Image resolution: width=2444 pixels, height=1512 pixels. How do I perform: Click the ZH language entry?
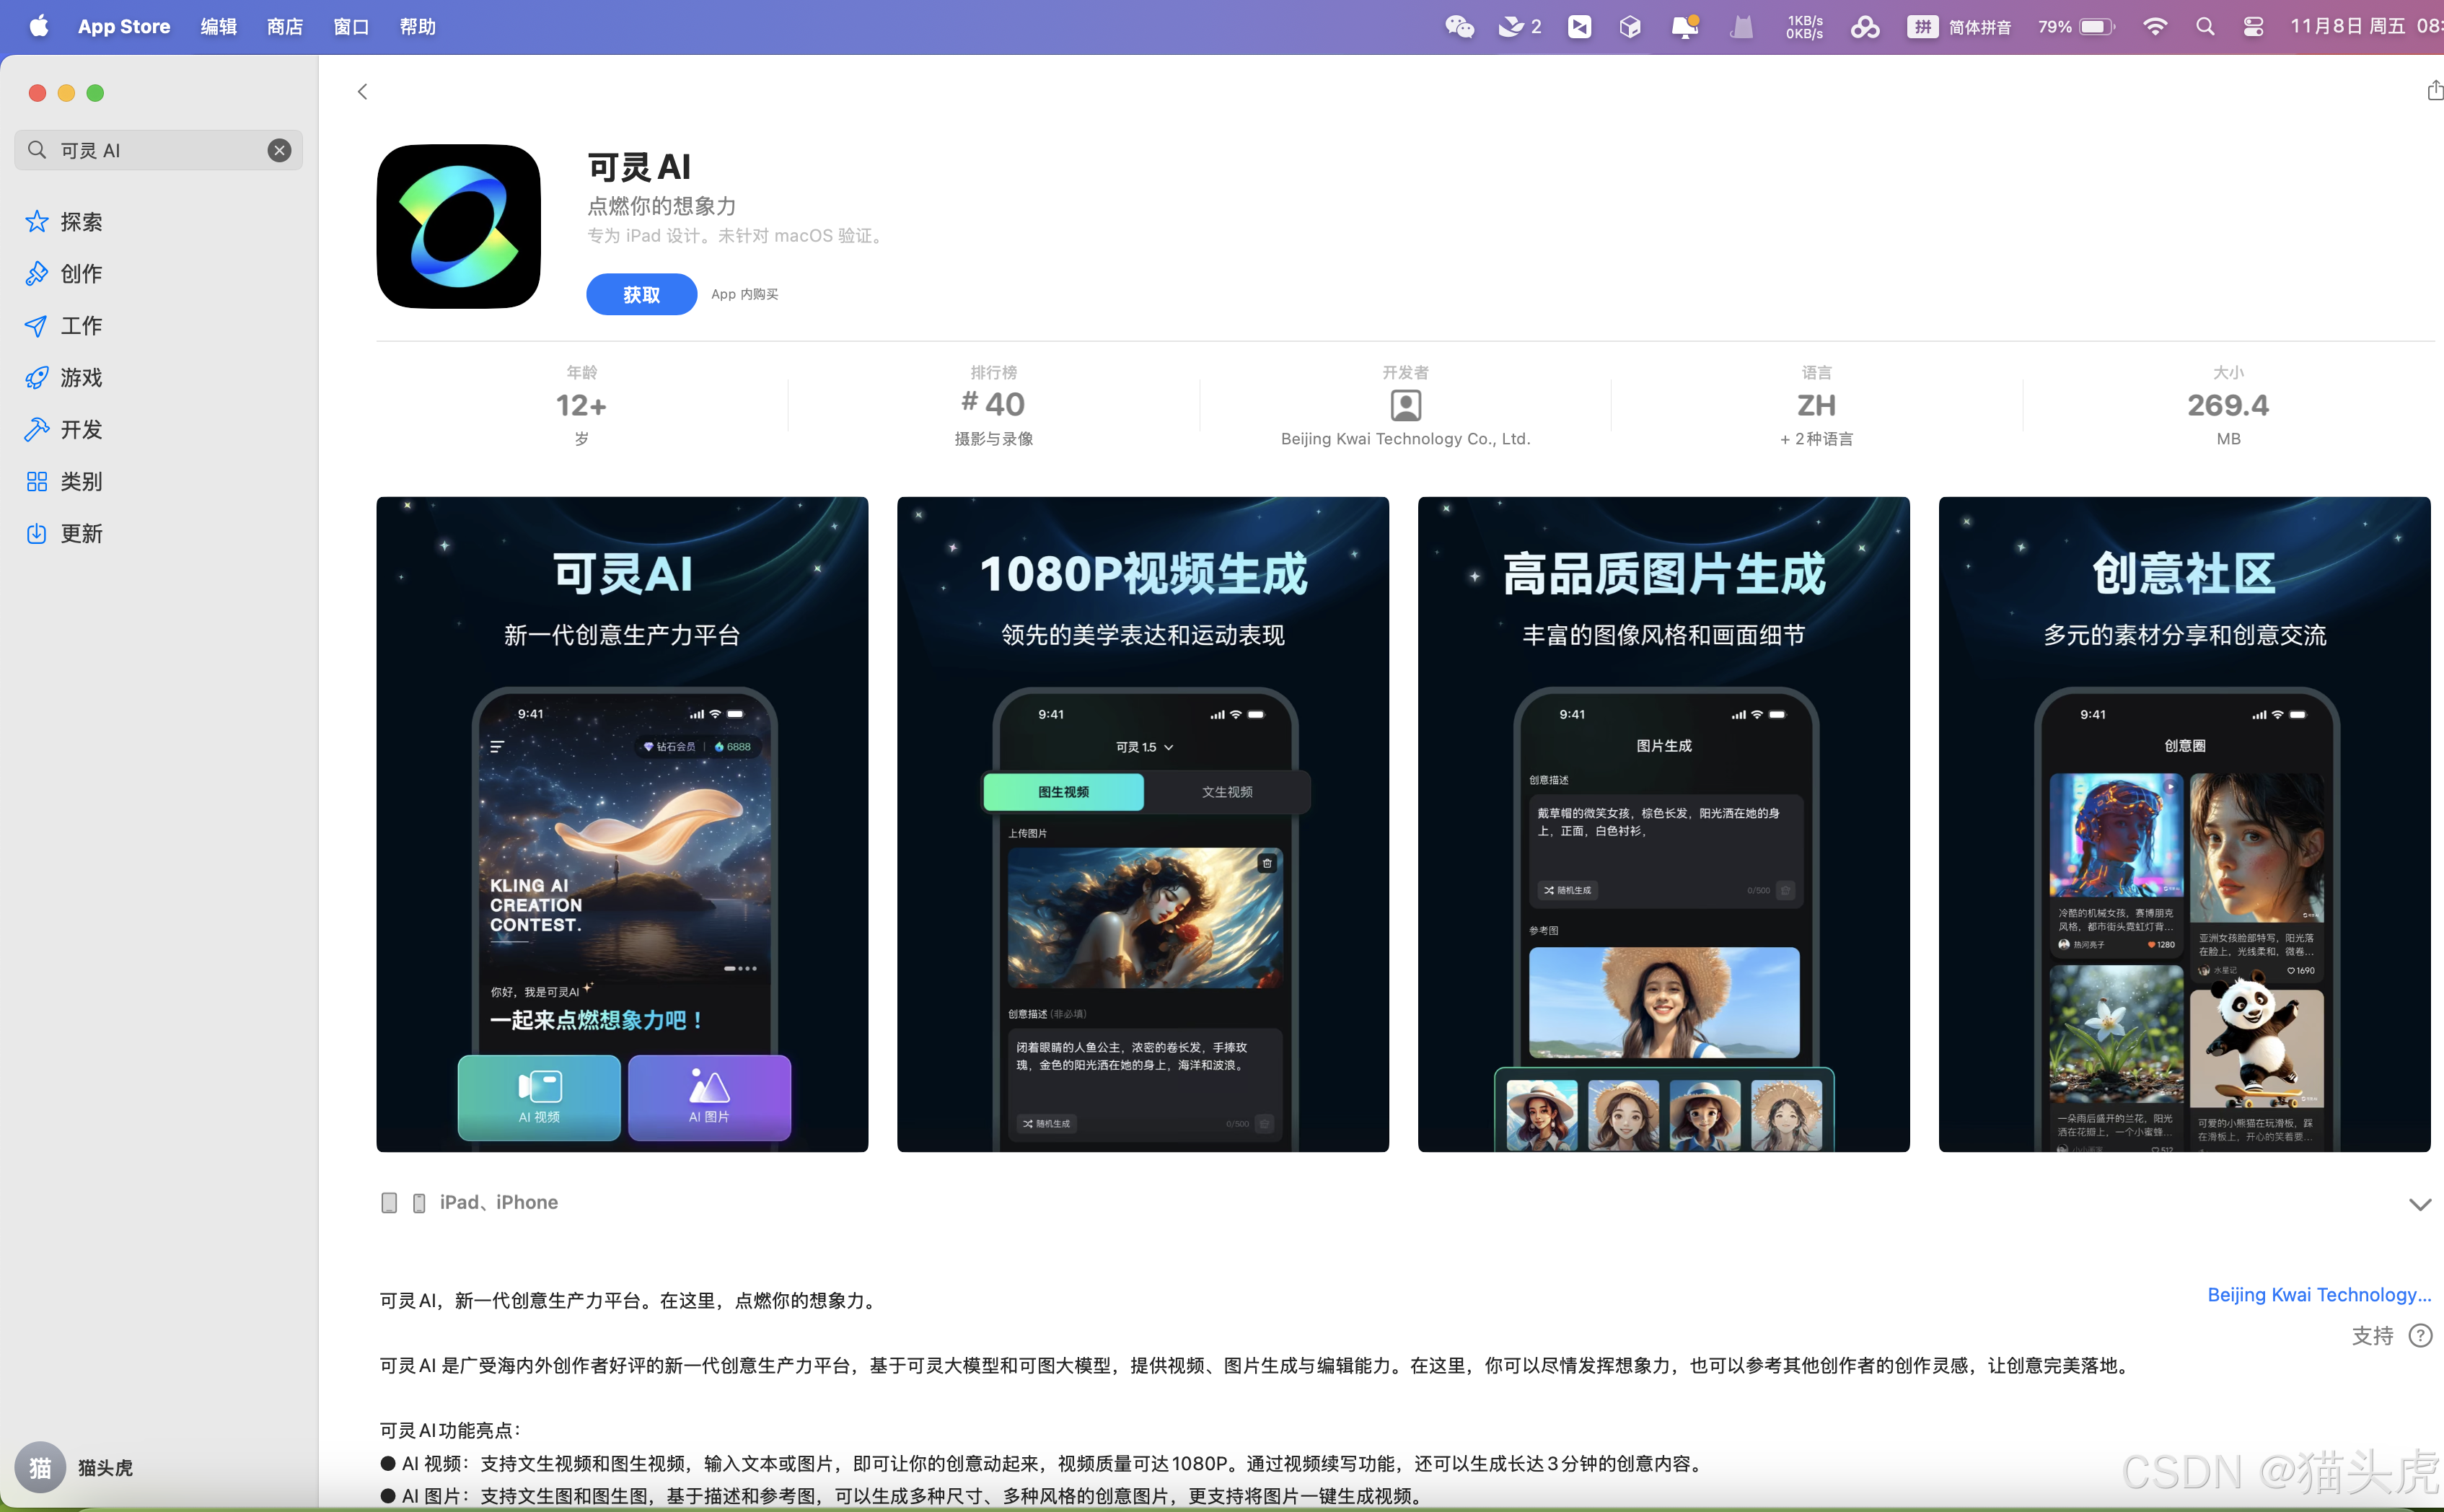tap(1816, 405)
